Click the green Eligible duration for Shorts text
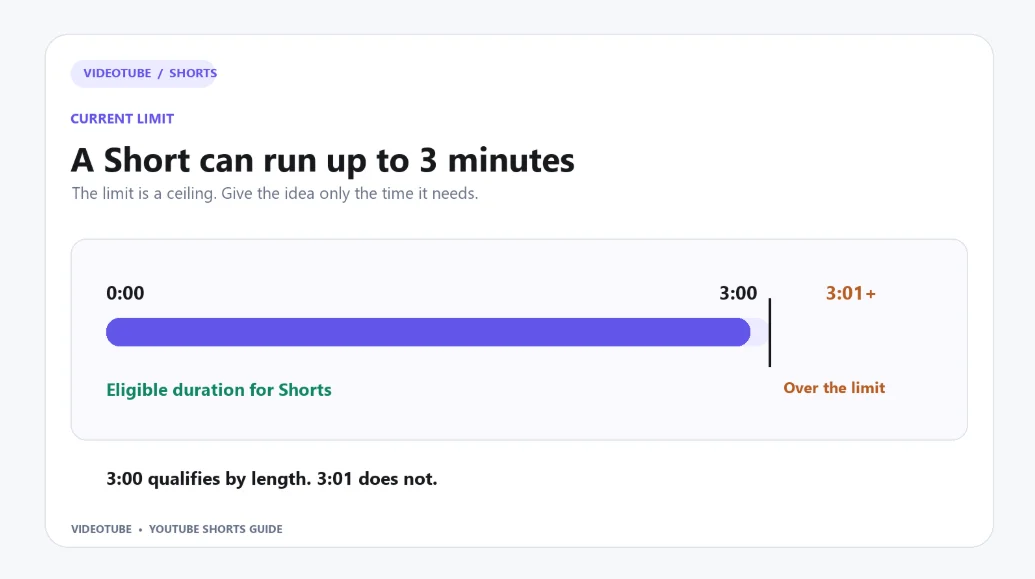The height and width of the screenshot is (579, 1035). click(x=218, y=390)
